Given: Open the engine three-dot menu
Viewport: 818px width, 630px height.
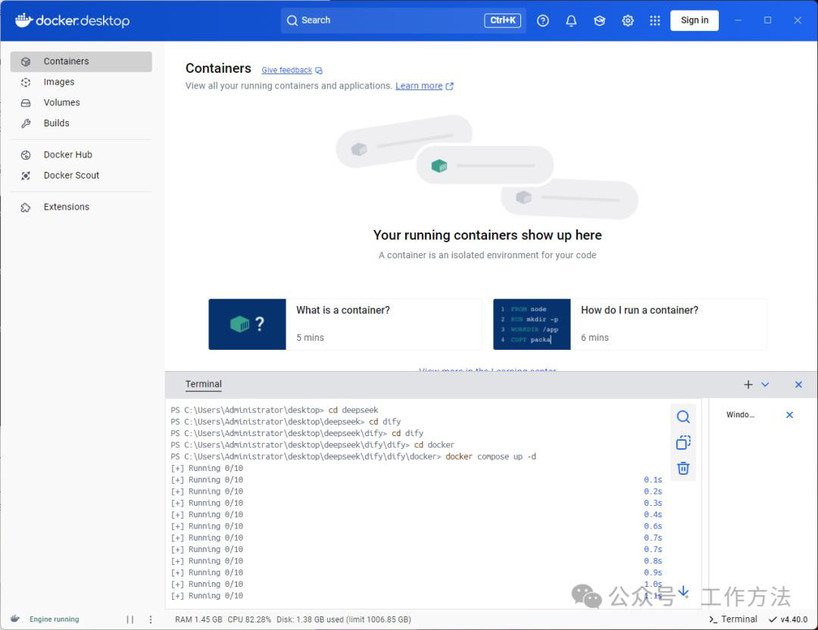Looking at the screenshot, I should 151,619.
